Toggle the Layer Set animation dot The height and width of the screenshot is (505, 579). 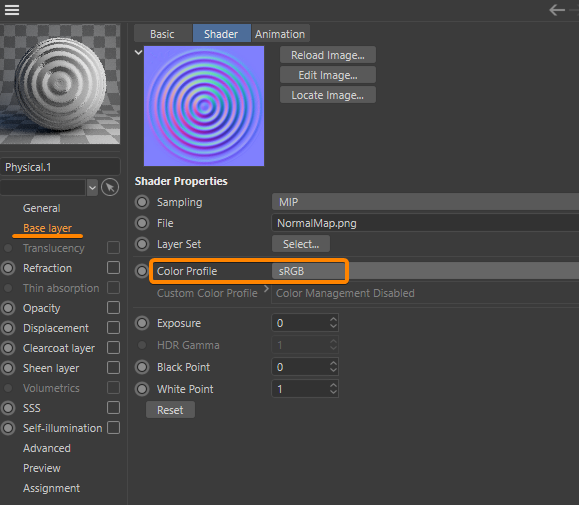point(142,244)
